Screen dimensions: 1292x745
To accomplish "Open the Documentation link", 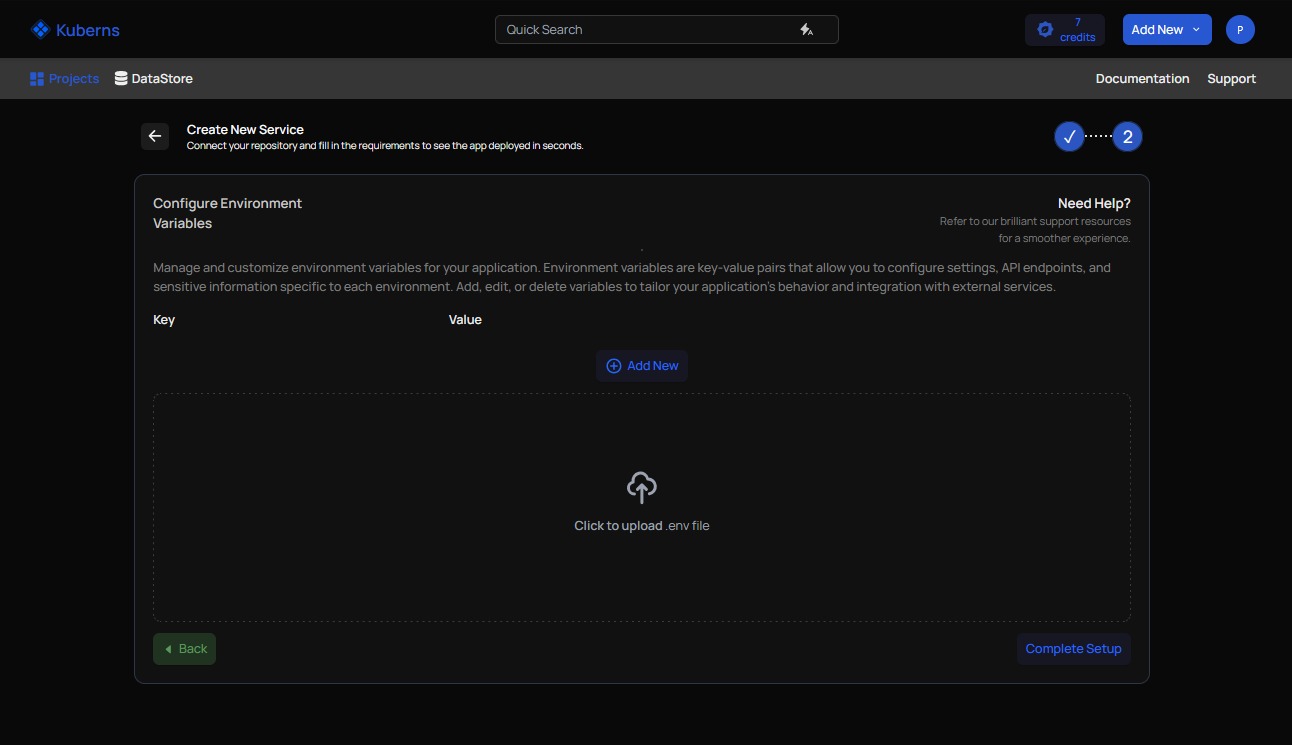I will click(1142, 78).
